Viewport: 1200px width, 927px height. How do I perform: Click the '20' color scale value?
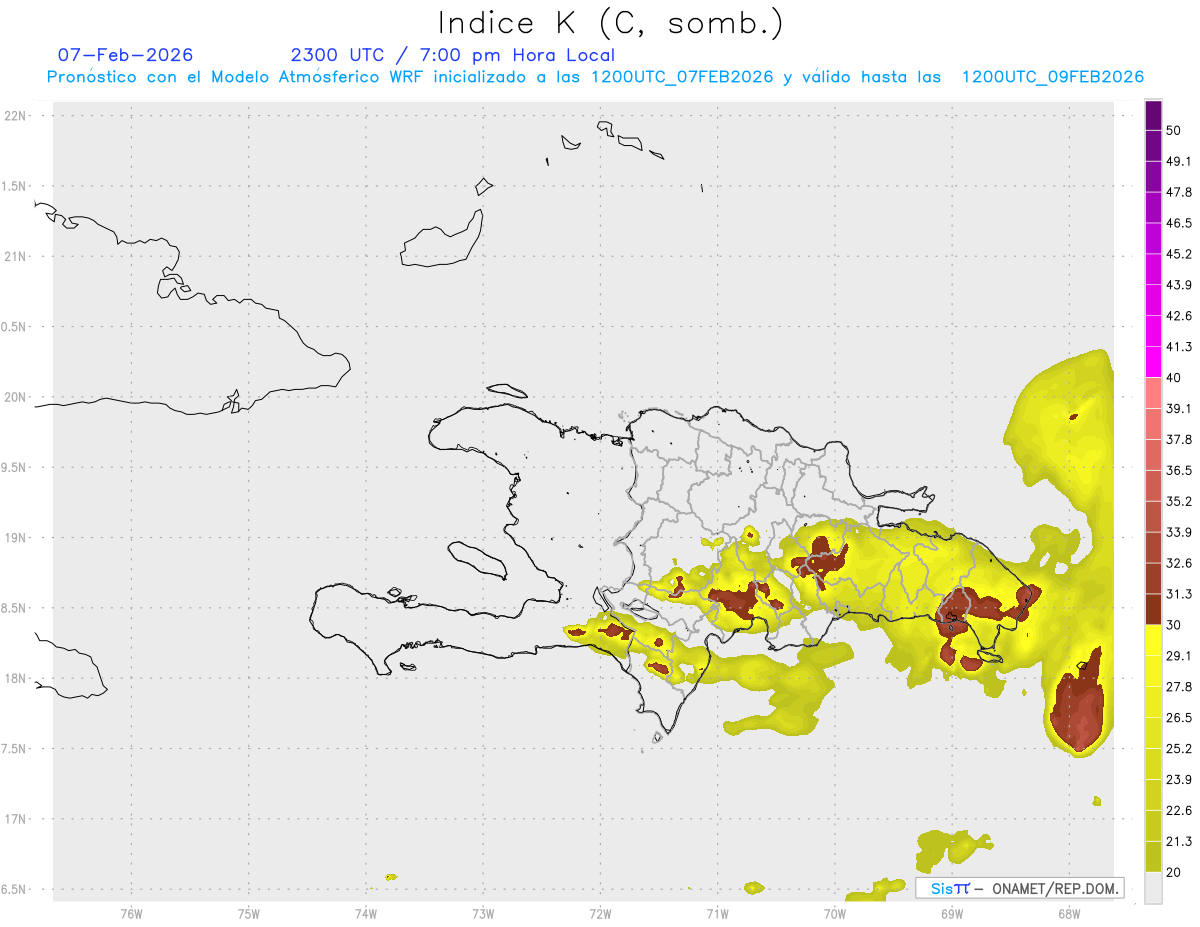(1173, 872)
